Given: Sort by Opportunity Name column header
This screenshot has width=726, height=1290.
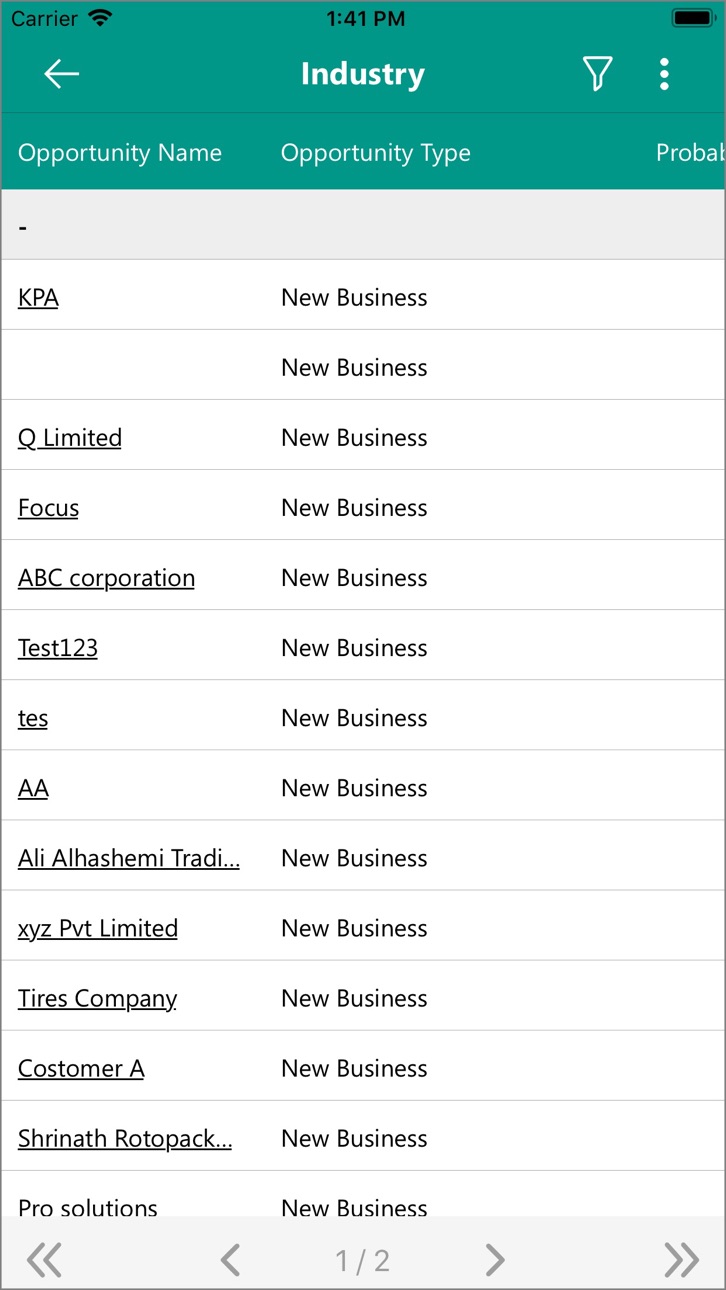Looking at the screenshot, I should (120, 153).
